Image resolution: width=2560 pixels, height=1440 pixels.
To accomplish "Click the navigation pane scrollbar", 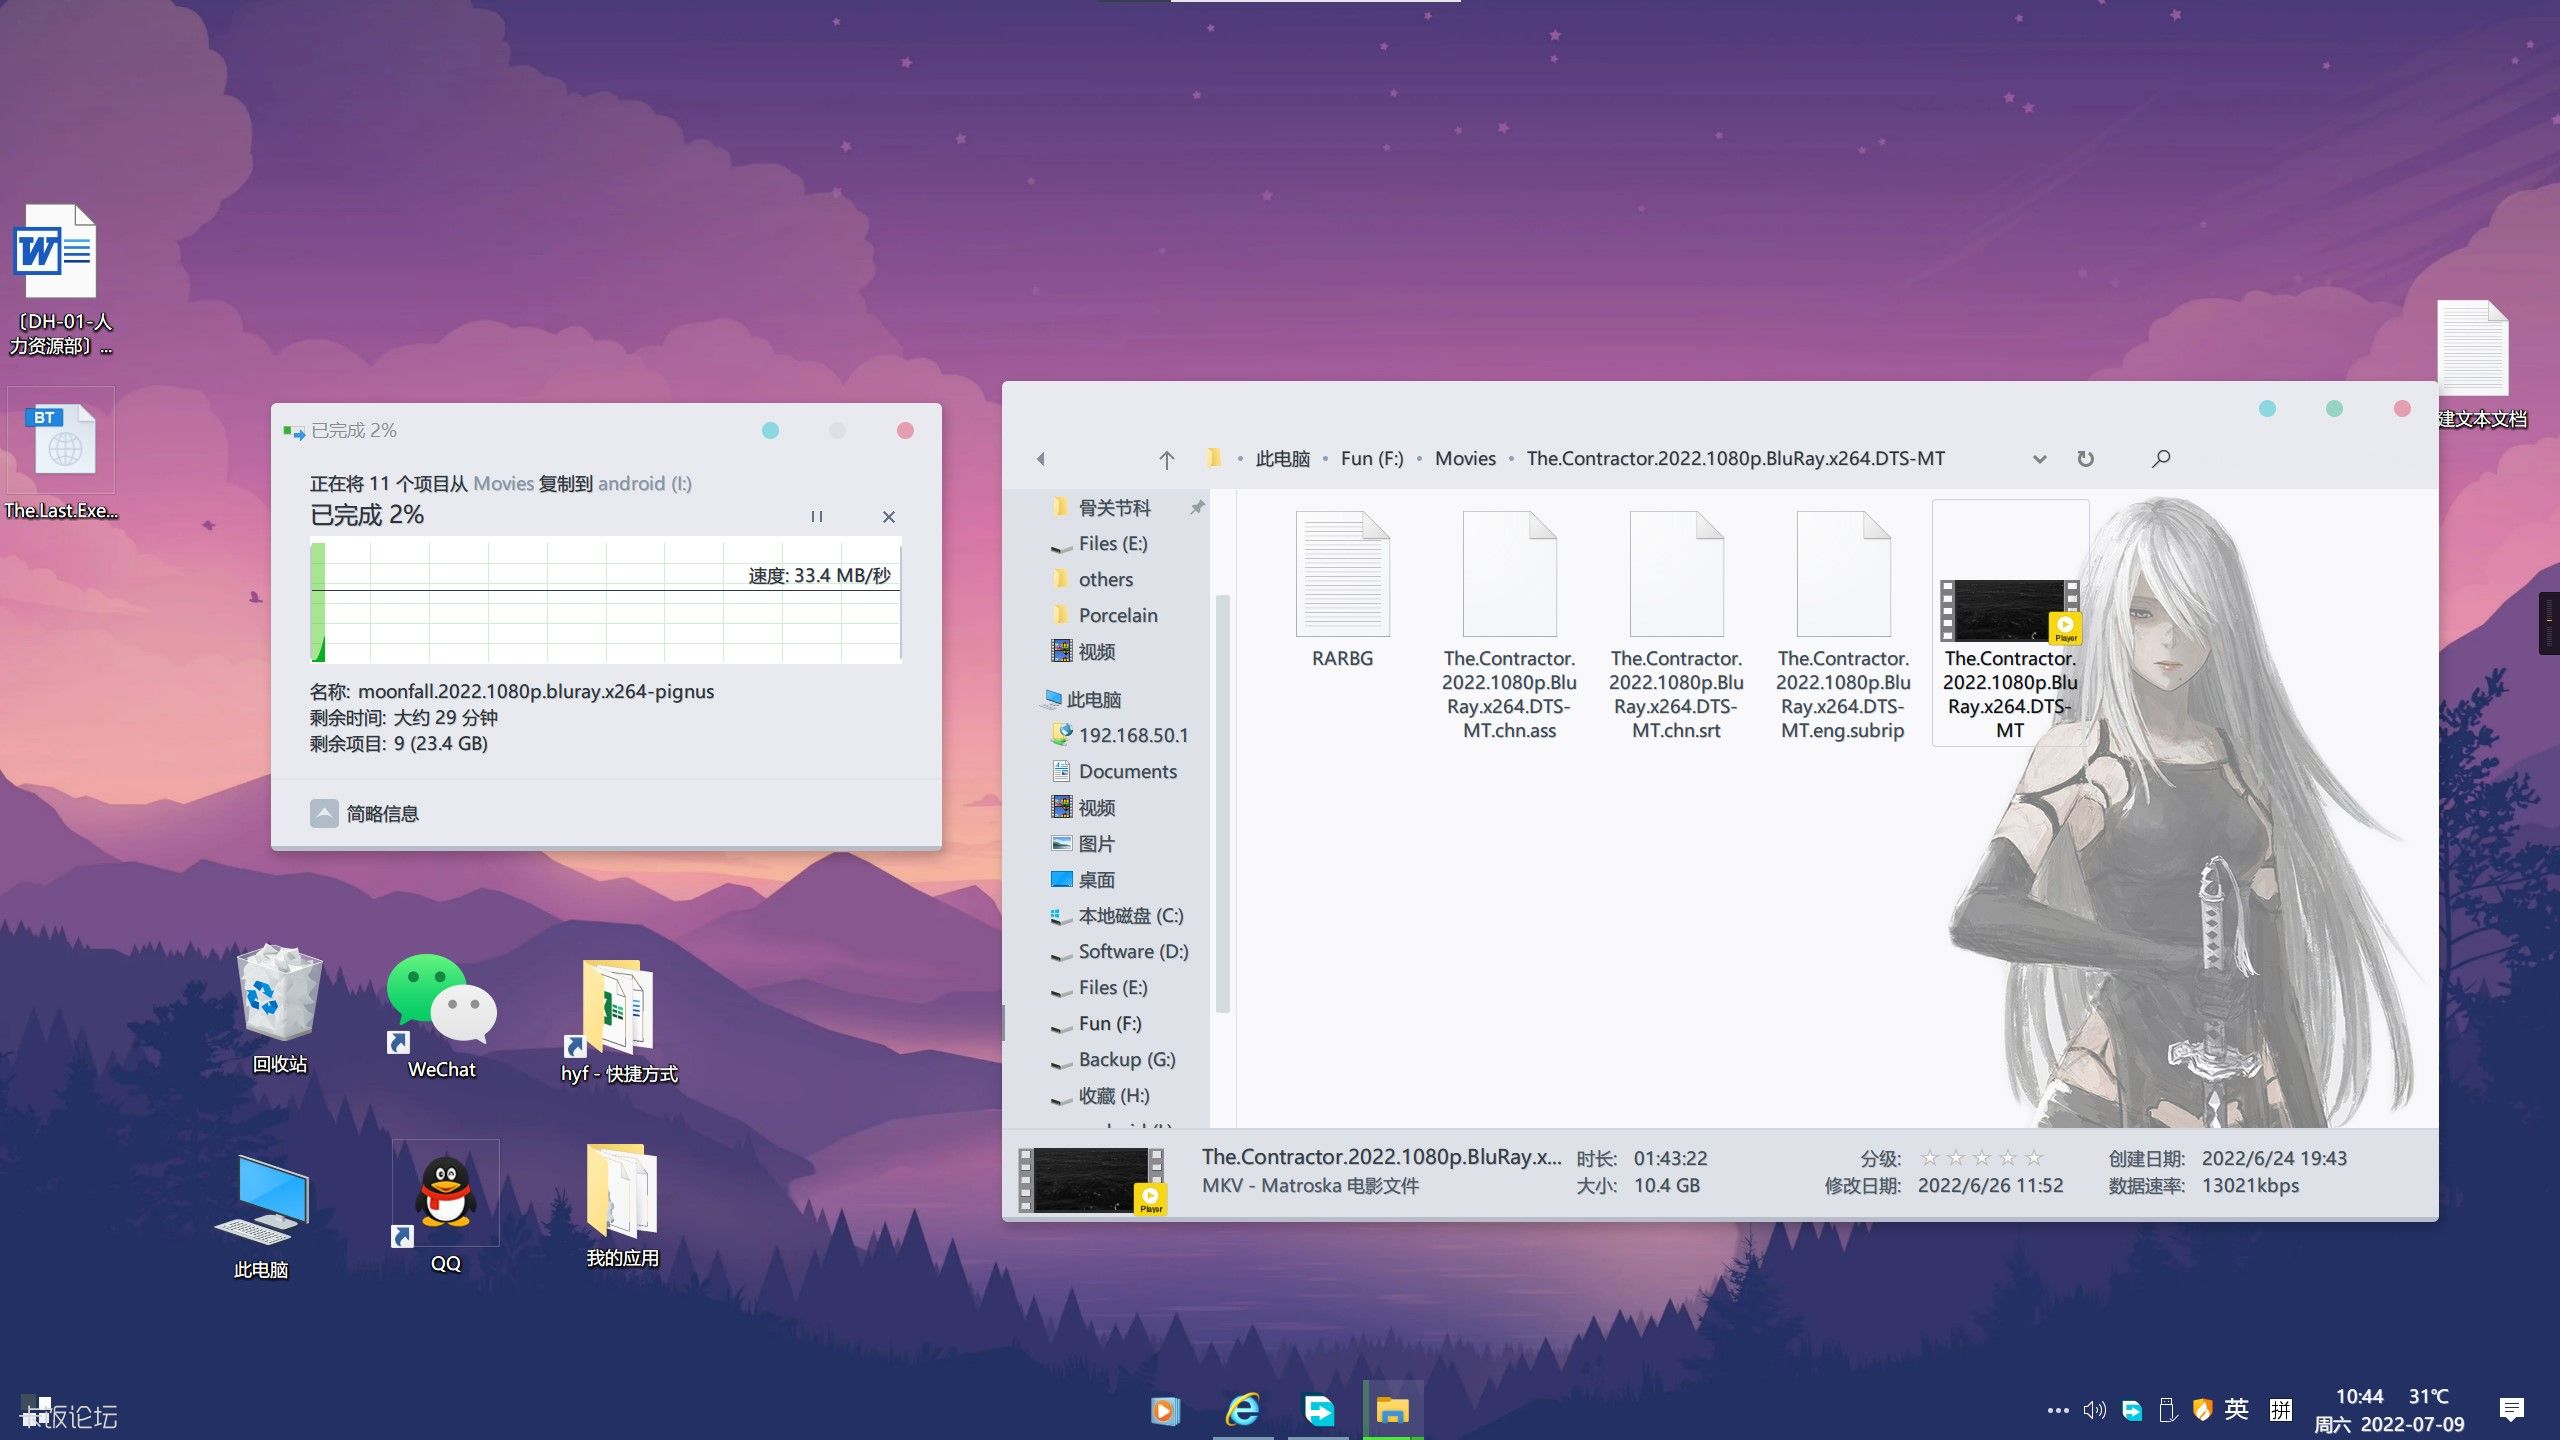I will tap(1221, 805).
